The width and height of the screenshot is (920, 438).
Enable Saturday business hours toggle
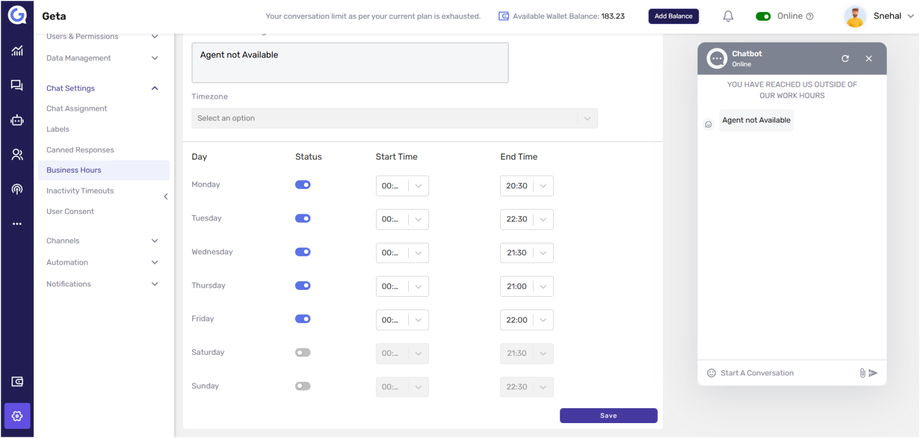point(303,352)
